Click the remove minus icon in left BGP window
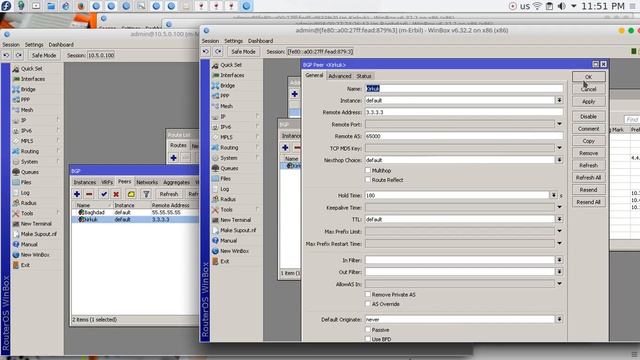640x360 pixels. [x=89, y=194]
